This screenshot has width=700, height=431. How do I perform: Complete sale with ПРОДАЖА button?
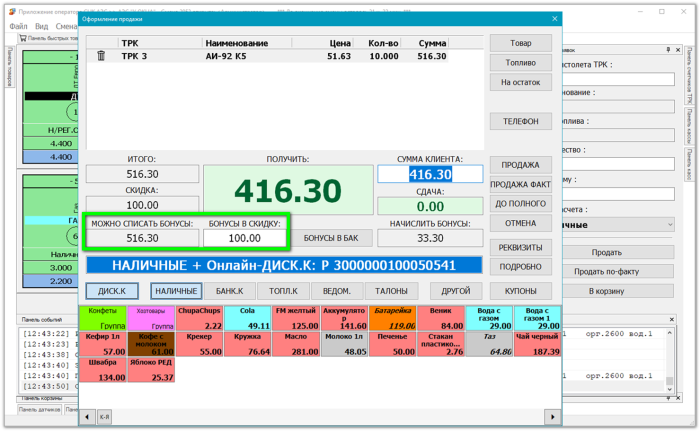[x=521, y=165]
